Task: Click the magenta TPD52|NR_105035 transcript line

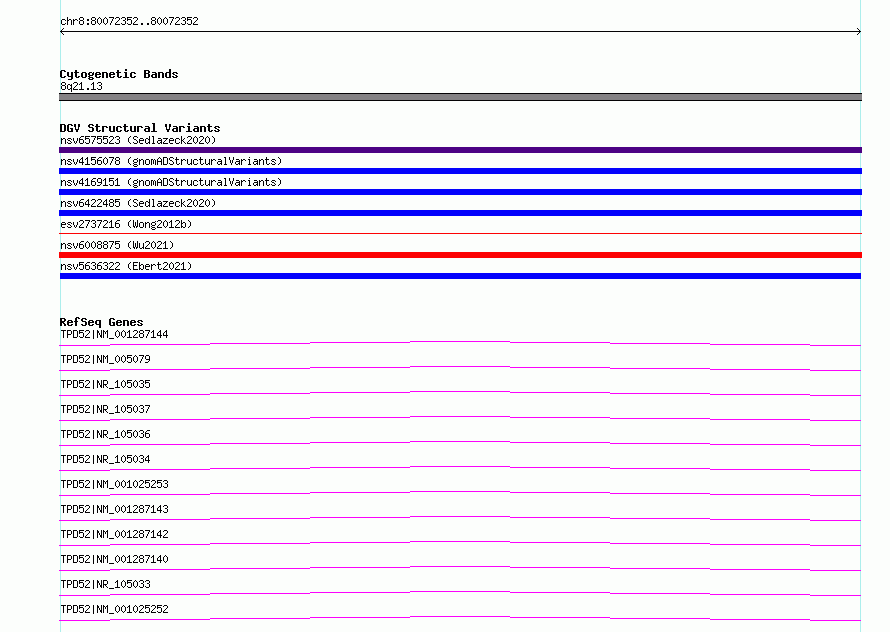Action: point(460,393)
